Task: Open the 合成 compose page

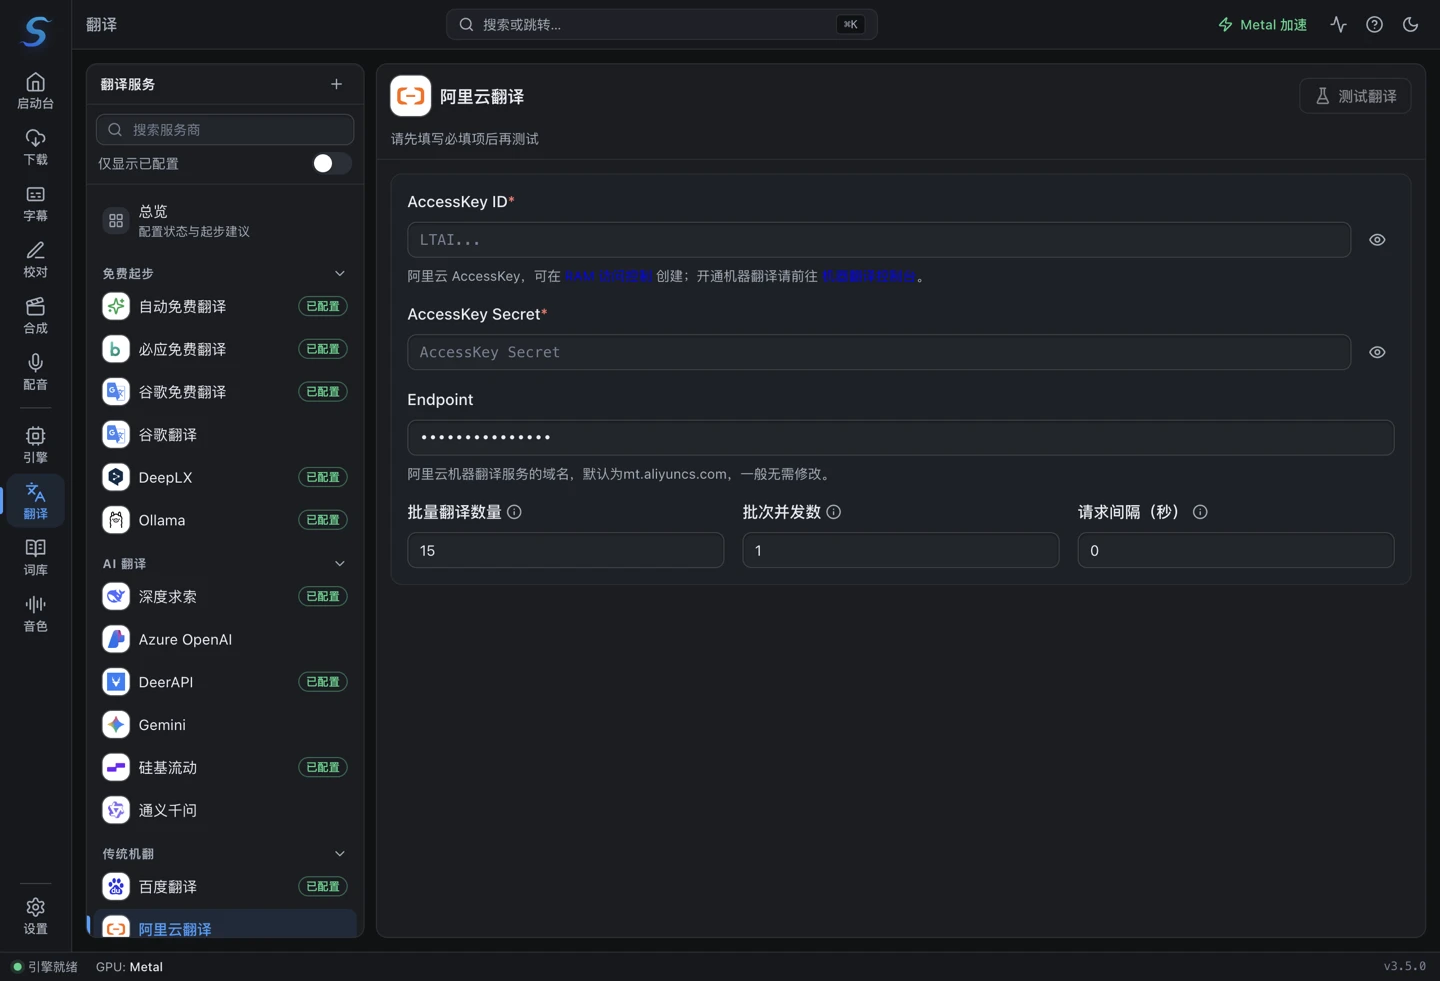Action: click(36, 315)
